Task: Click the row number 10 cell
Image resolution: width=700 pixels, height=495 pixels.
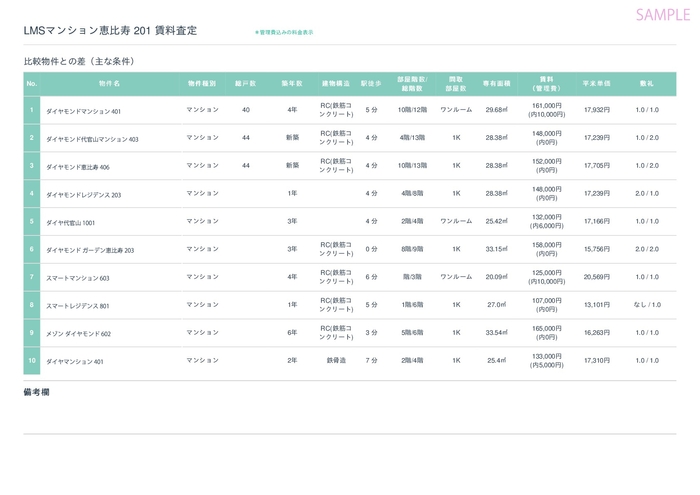Action: coord(32,361)
